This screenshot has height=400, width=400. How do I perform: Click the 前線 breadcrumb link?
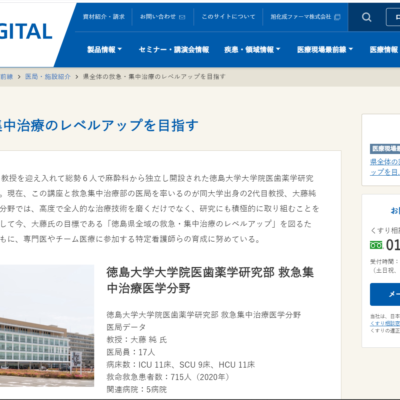tap(6, 77)
